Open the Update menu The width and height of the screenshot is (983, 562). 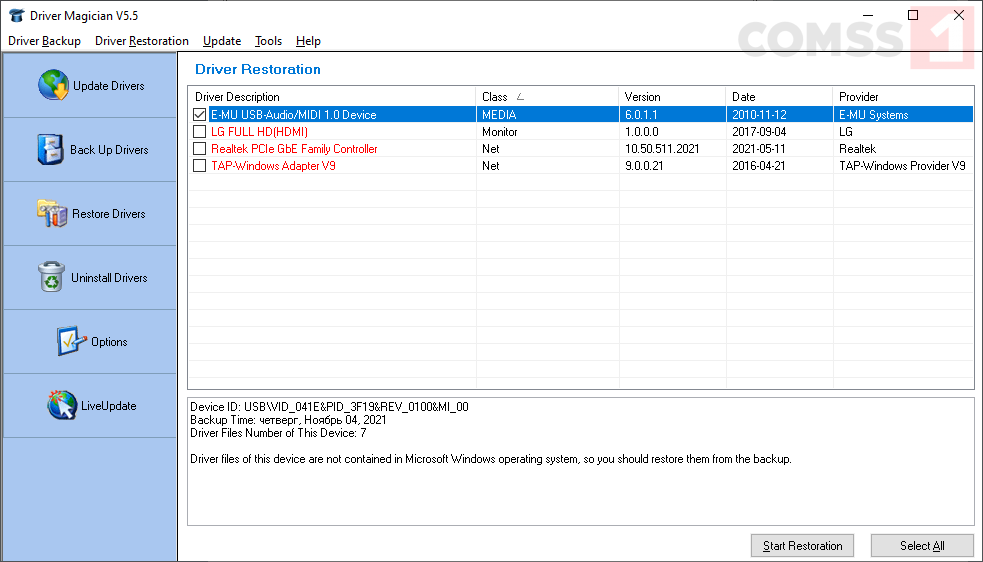(x=222, y=41)
